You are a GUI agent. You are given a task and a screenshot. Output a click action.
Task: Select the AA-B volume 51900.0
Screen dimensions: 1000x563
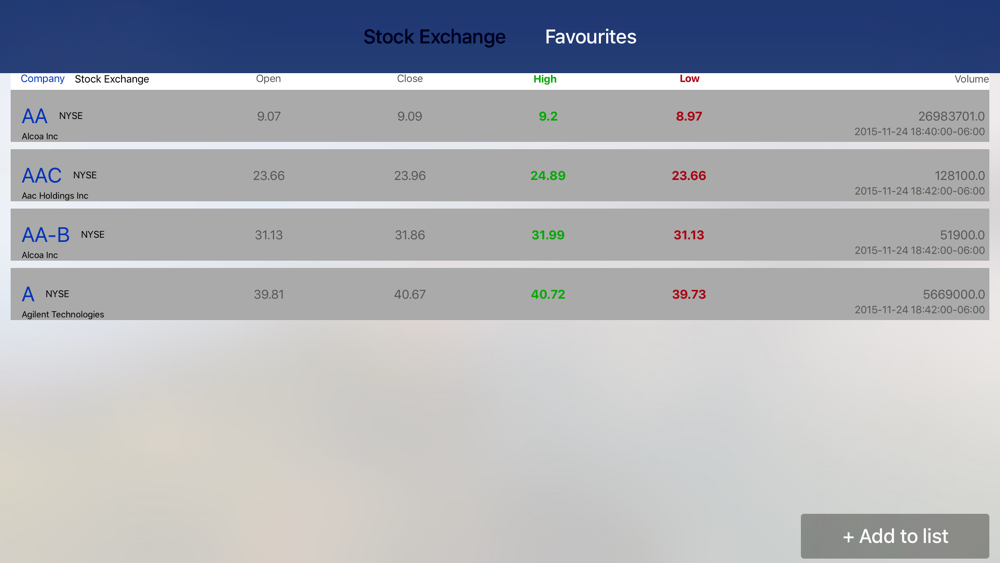pos(962,235)
